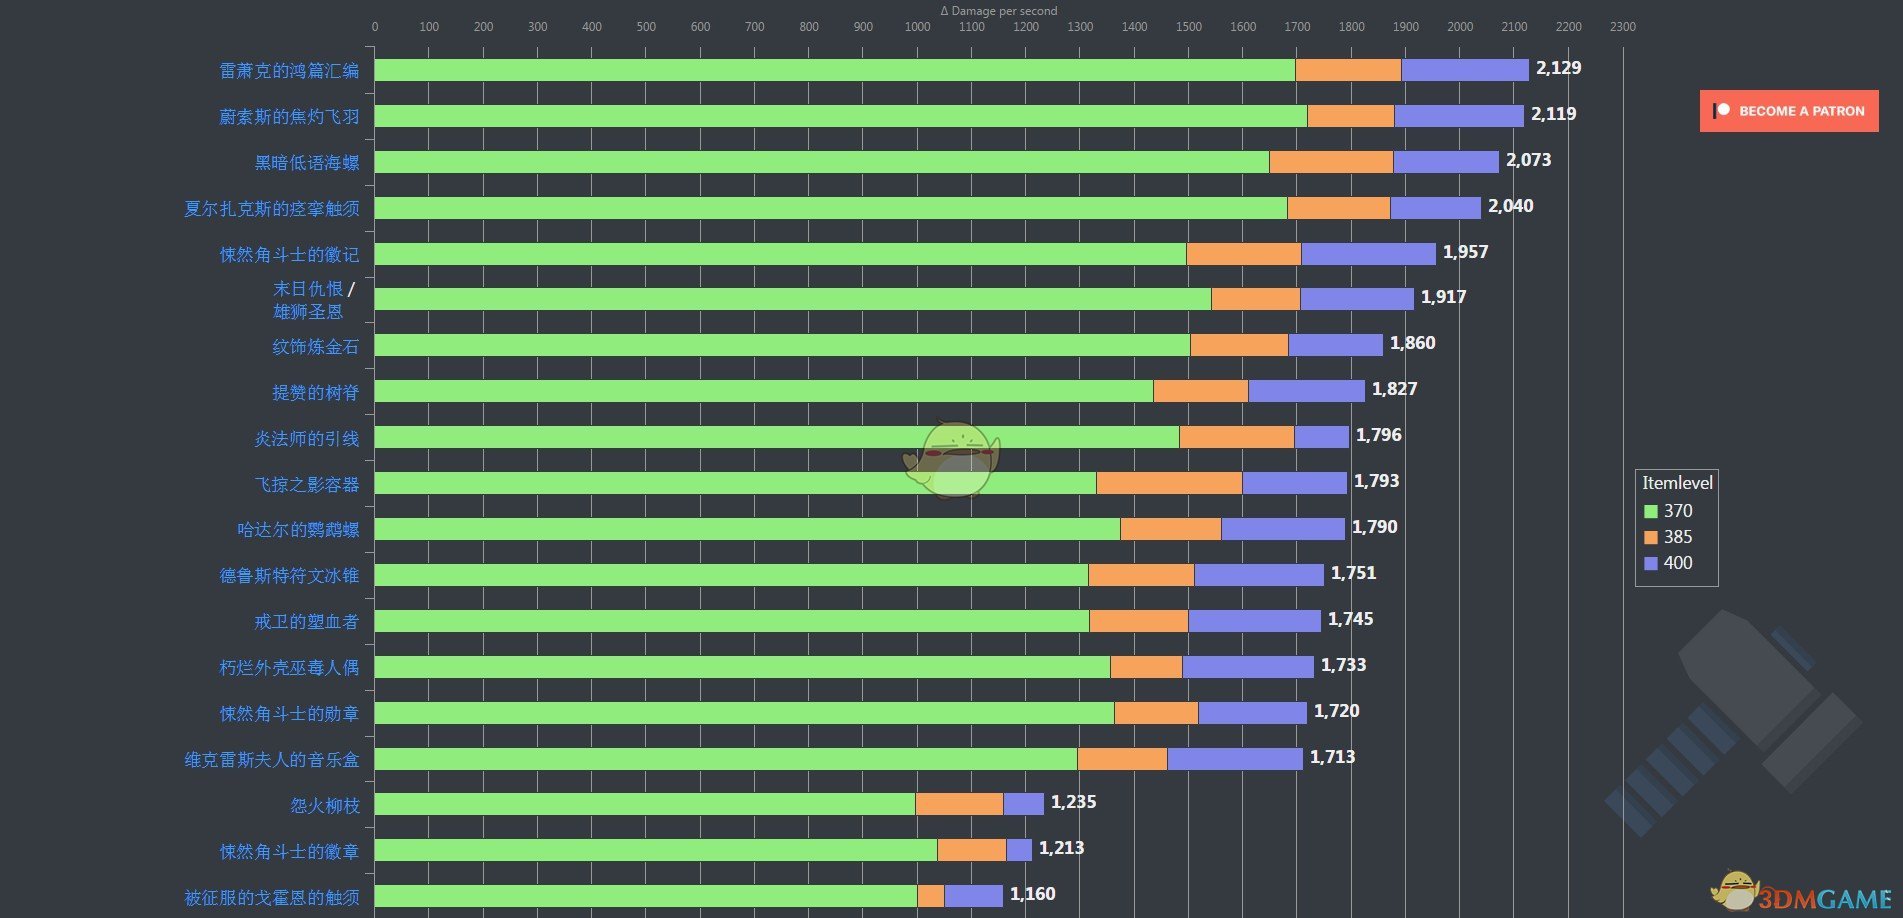The image size is (1903, 918).
Task: Open trinket link 飞掠之影容器
Action: 307,484
